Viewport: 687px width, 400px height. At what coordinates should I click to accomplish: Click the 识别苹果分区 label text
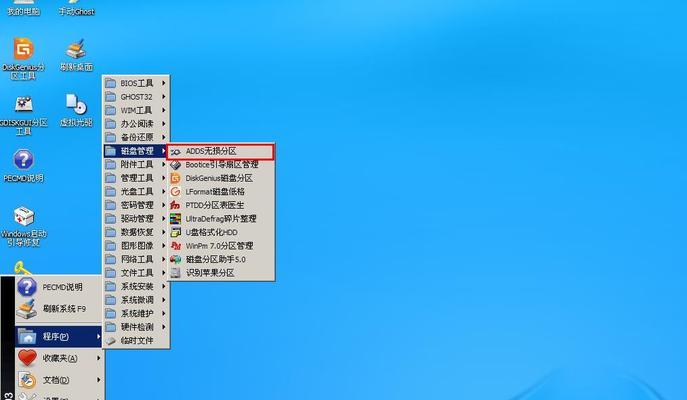tap(210, 273)
